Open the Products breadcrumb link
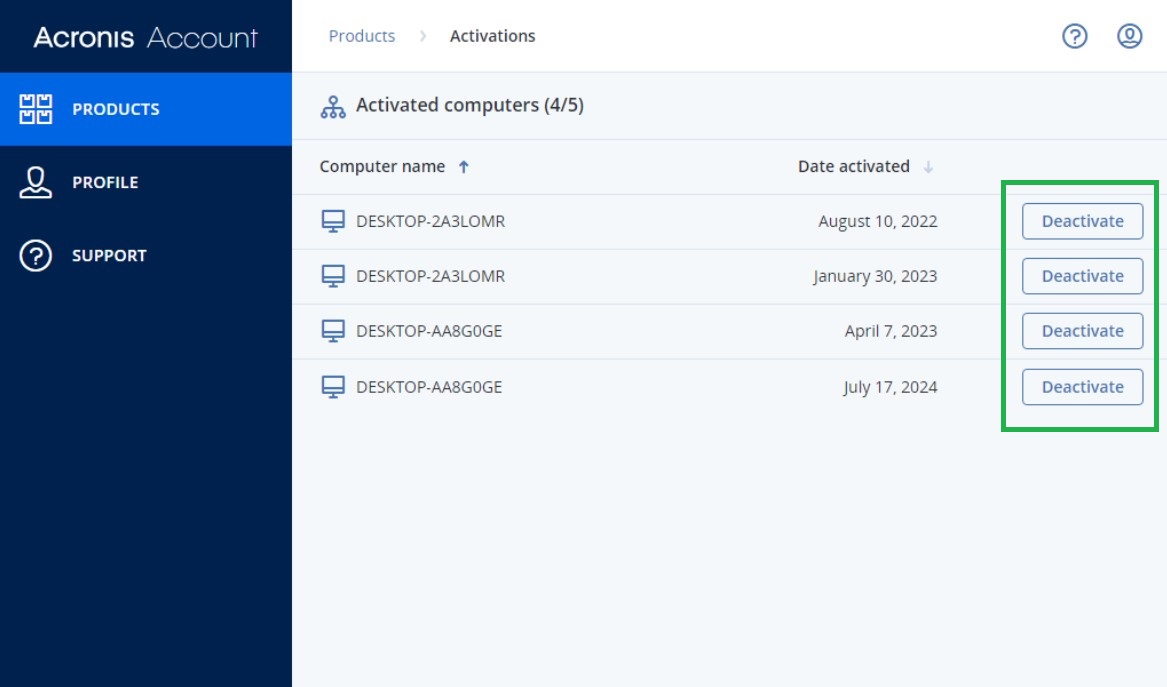 (x=362, y=36)
